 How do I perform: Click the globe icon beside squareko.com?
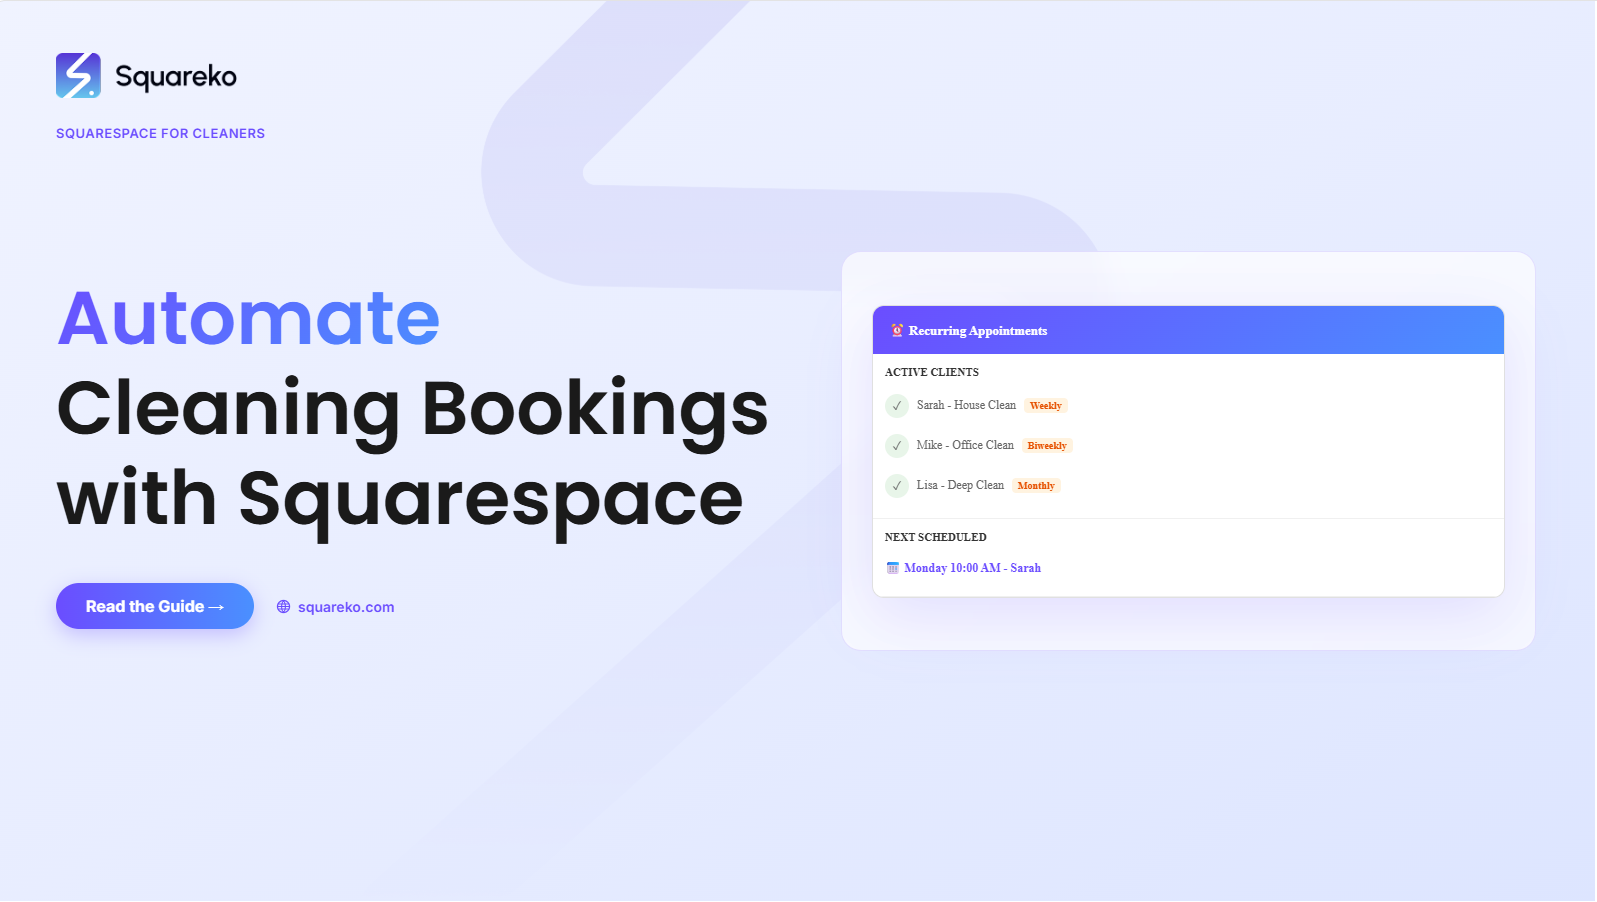click(284, 607)
